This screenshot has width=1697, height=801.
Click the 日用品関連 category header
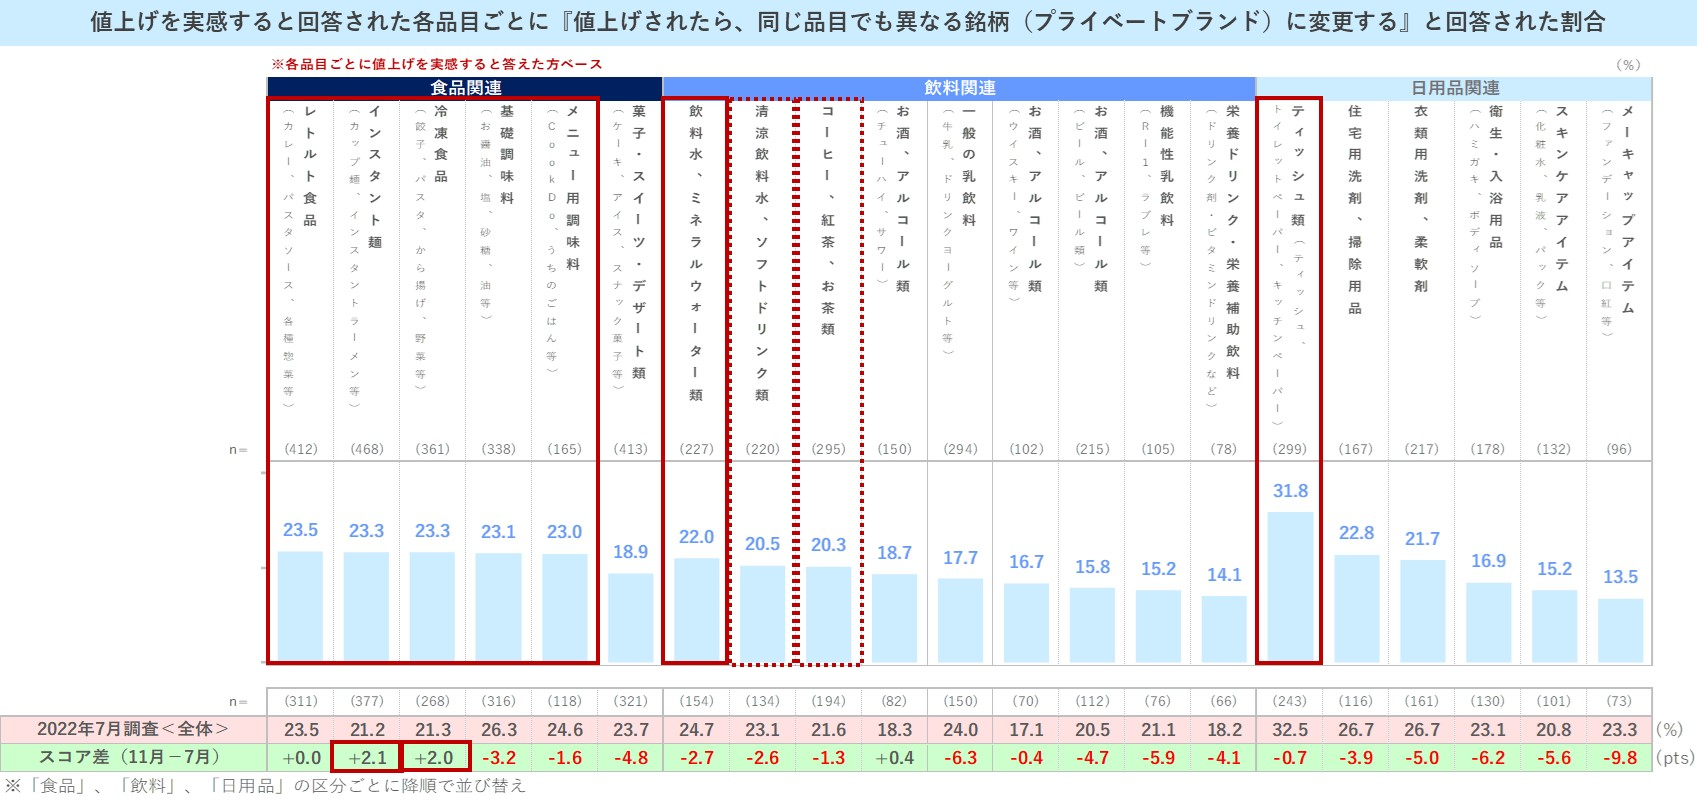(x=1454, y=88)
